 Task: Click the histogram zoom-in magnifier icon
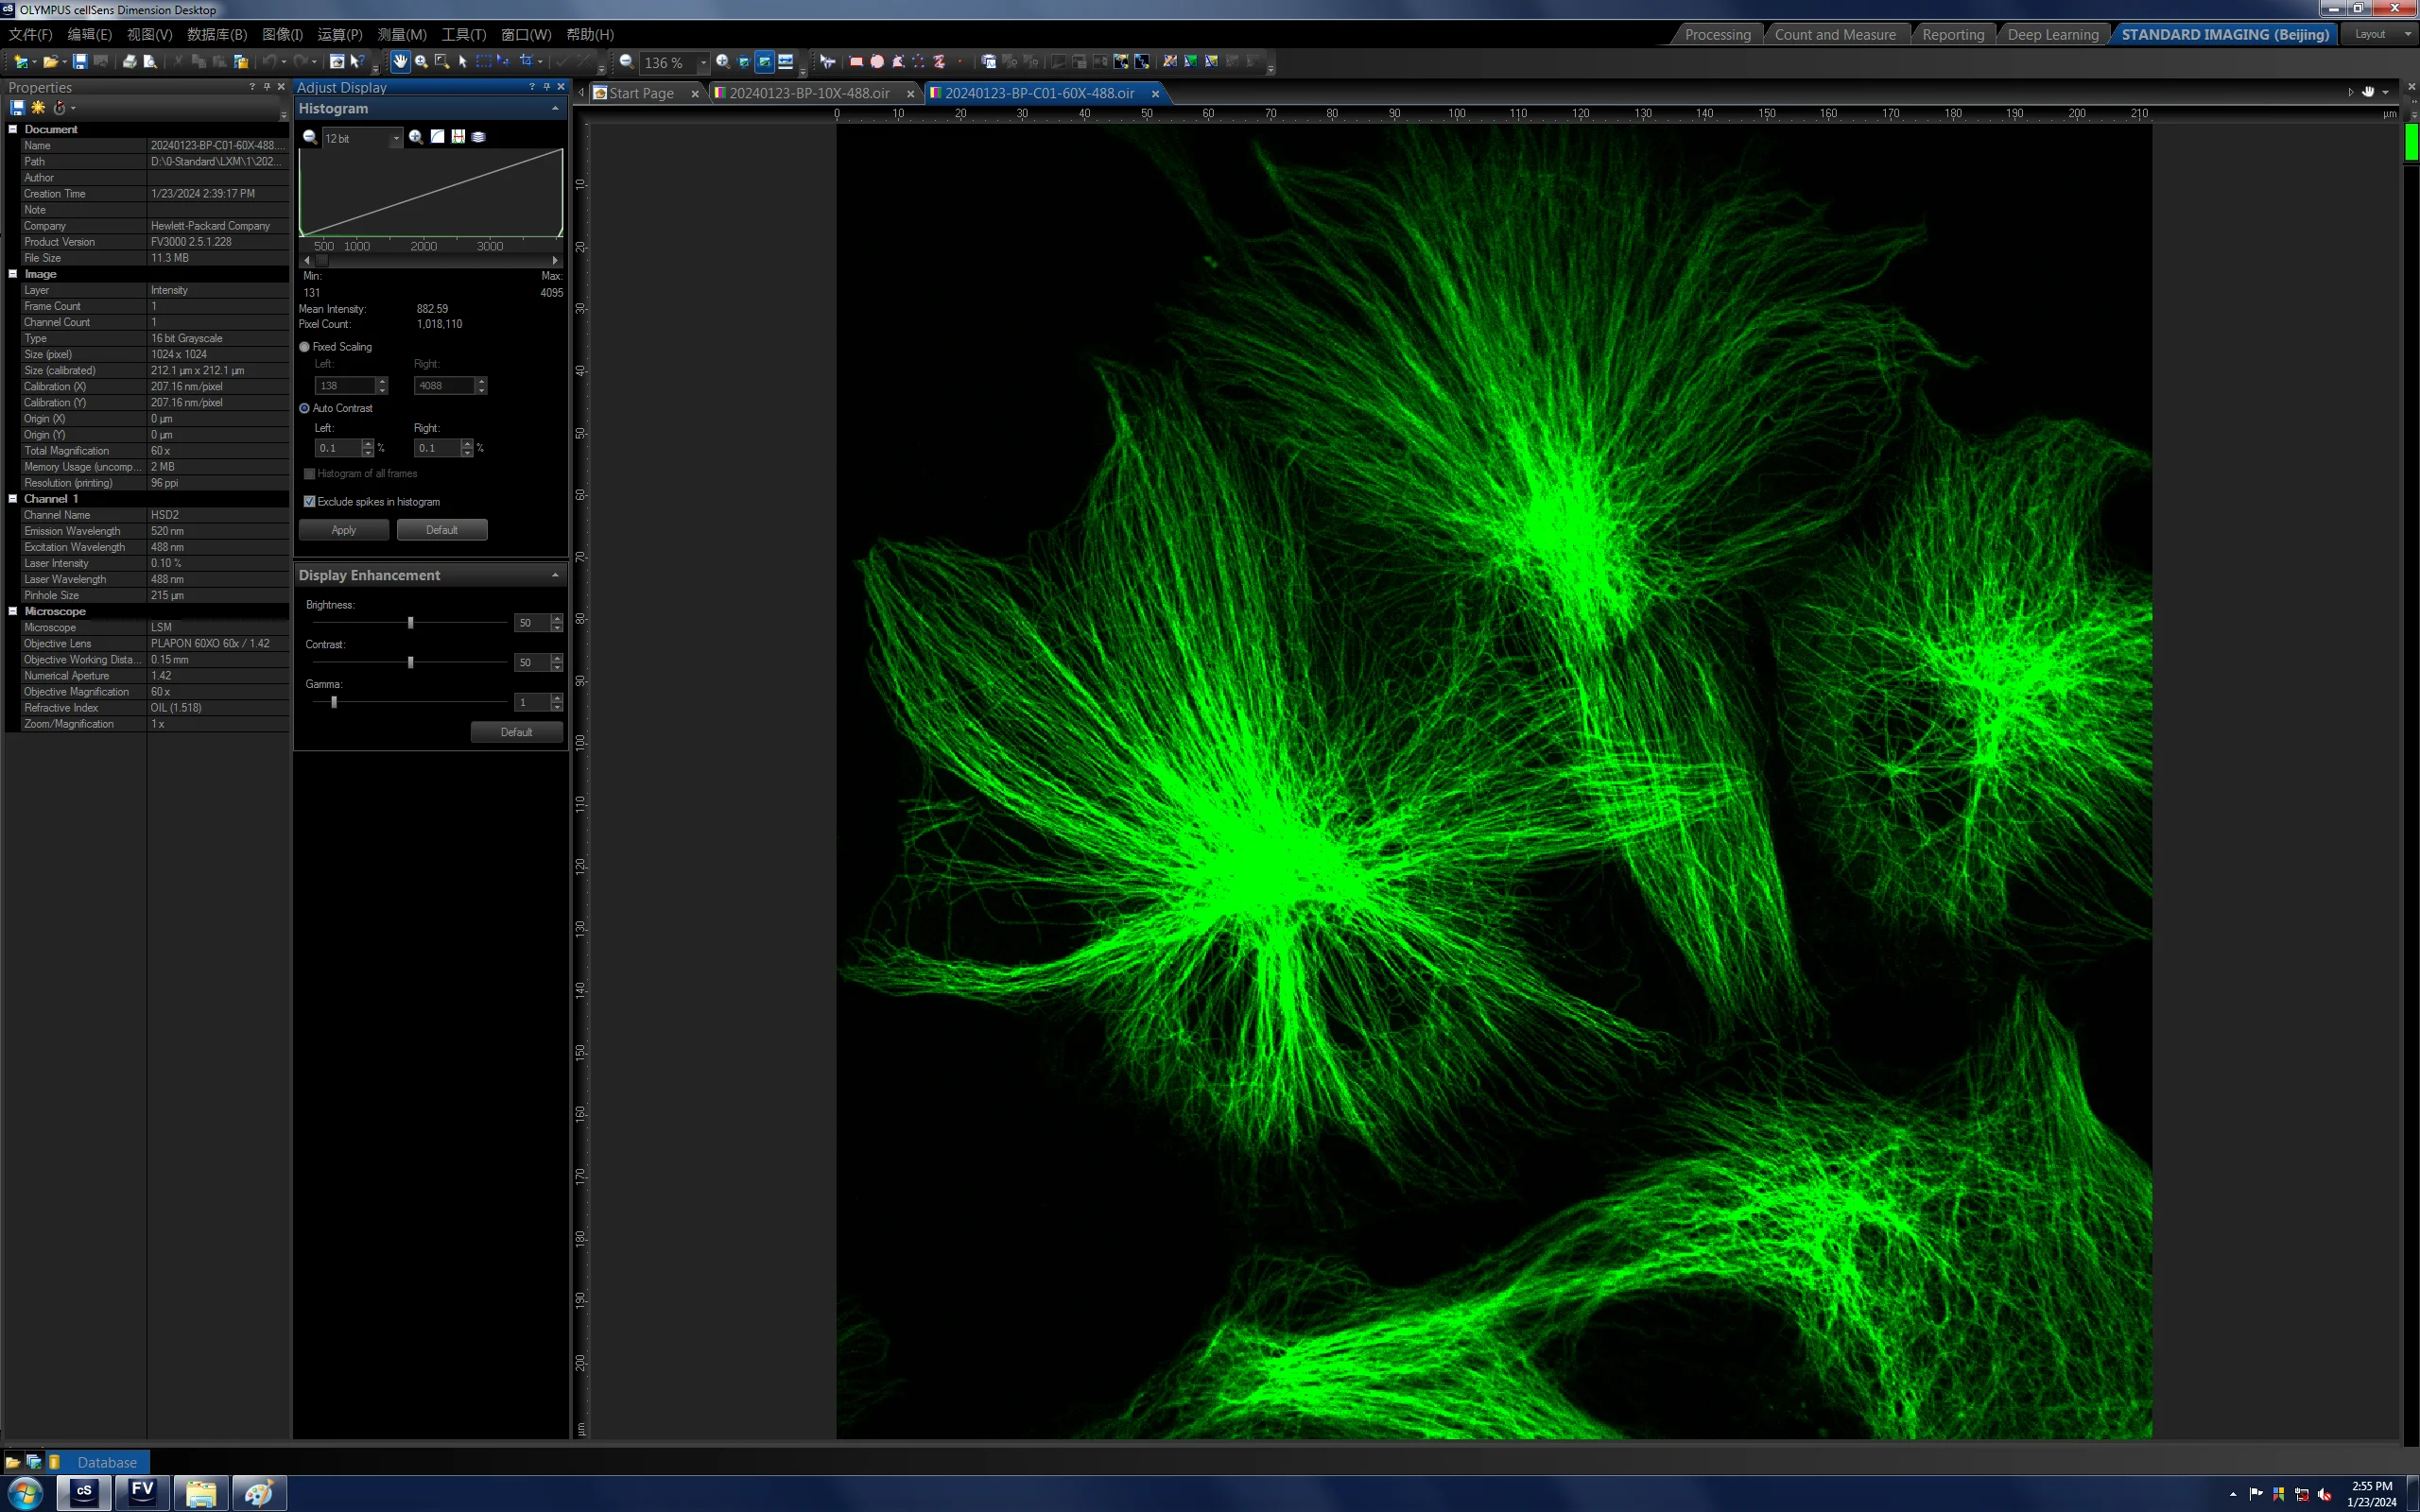416,137
